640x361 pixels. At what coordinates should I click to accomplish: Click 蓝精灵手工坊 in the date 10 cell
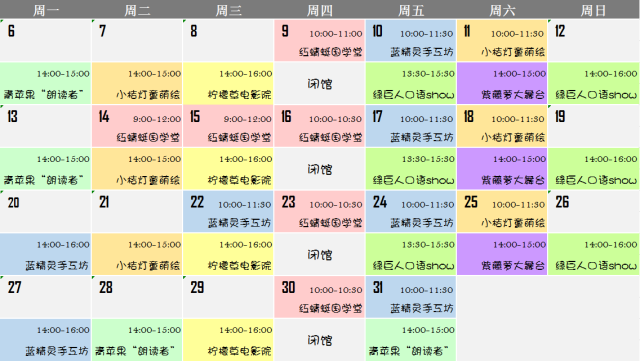[x=422, y=52]
